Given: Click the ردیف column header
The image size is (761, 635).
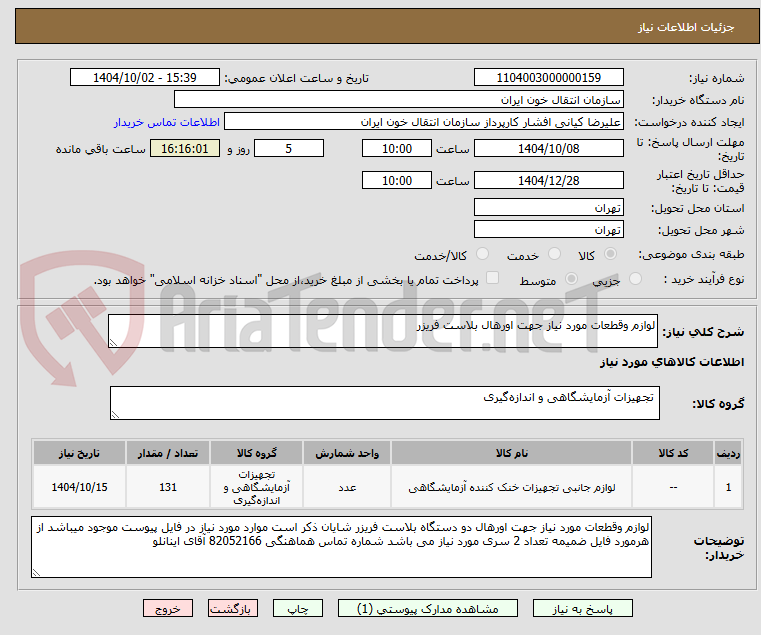Looking at the screenshot, I should 728,453.
